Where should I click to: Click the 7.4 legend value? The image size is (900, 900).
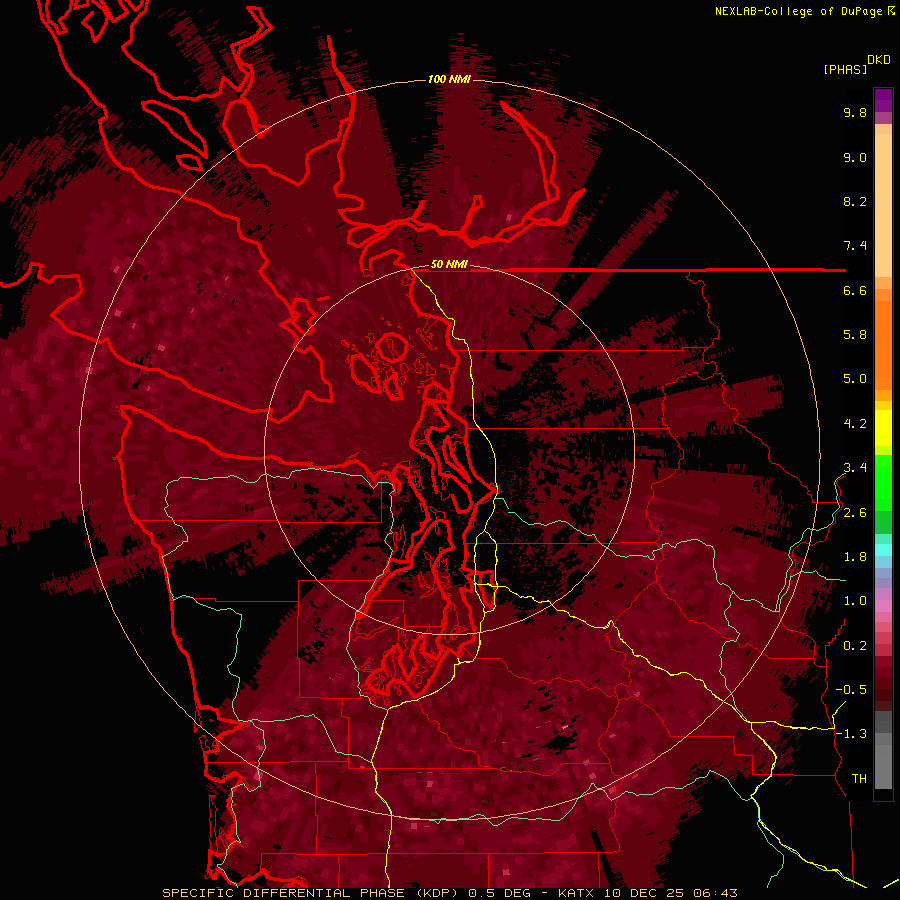pyautogui.click(x=855, y=246)
